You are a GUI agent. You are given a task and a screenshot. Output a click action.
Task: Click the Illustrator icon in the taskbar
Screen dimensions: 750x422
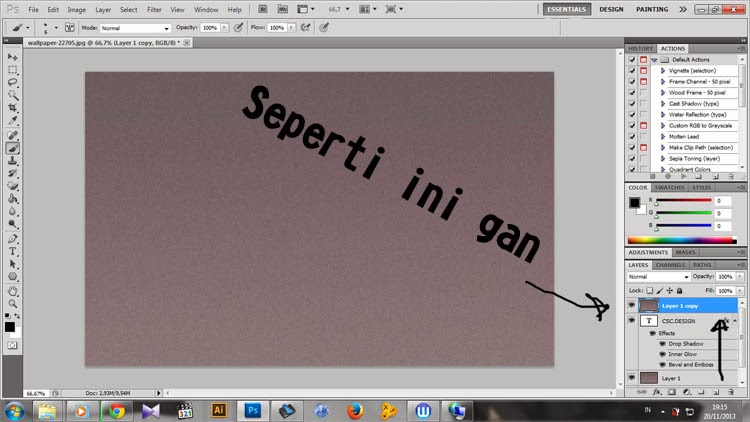point(218,410)
